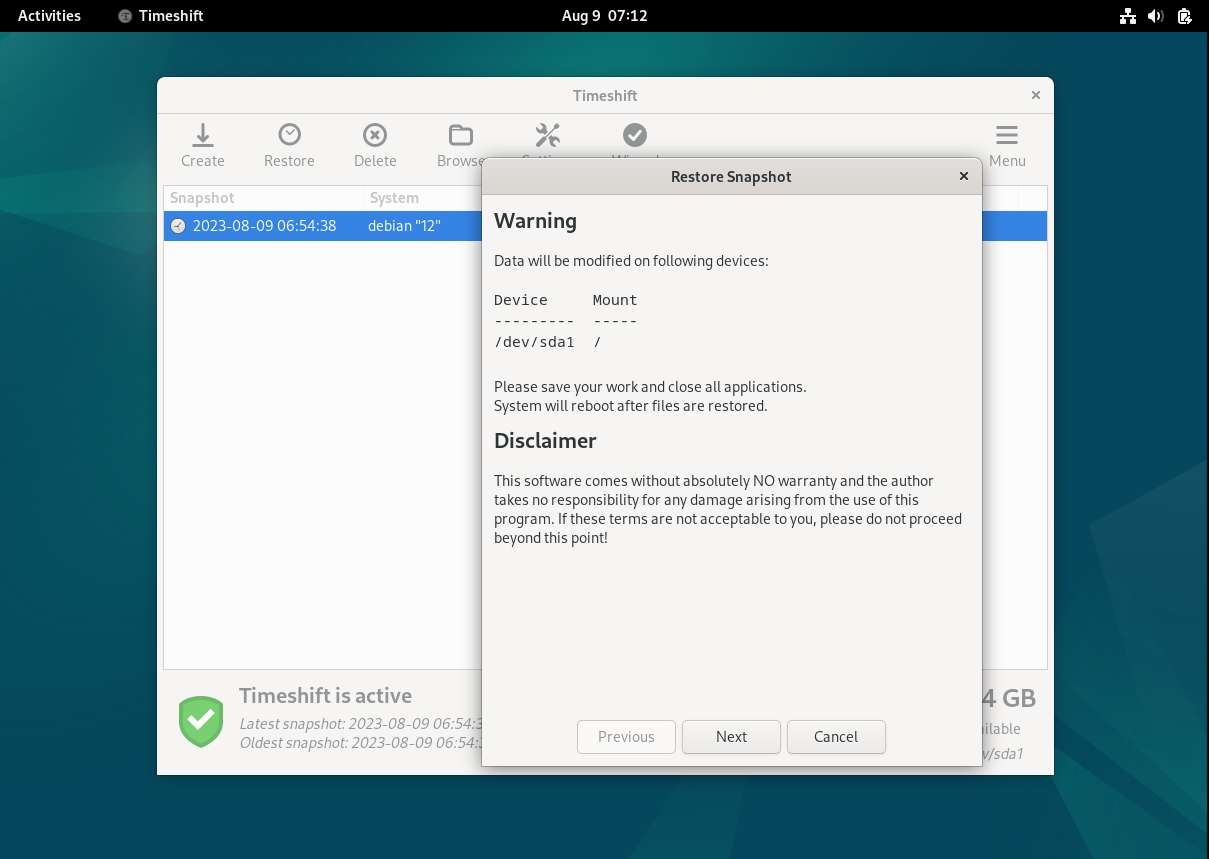
Task: Click the green shield status icon
Action: [201, 721]
